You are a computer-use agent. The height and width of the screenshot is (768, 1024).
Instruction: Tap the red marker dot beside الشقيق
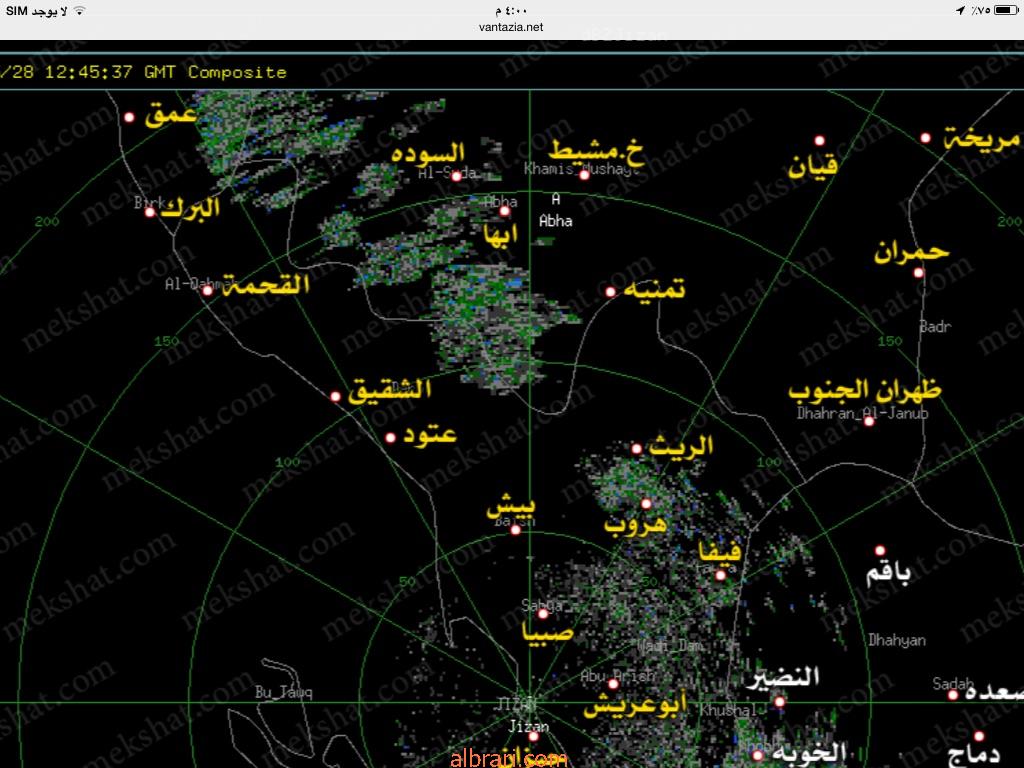click(335, 396)
